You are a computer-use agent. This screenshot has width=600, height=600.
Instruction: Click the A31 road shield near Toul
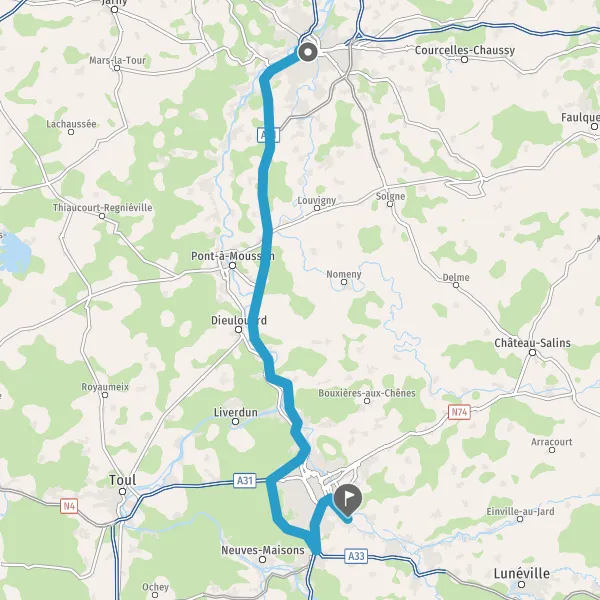(245, 480)
